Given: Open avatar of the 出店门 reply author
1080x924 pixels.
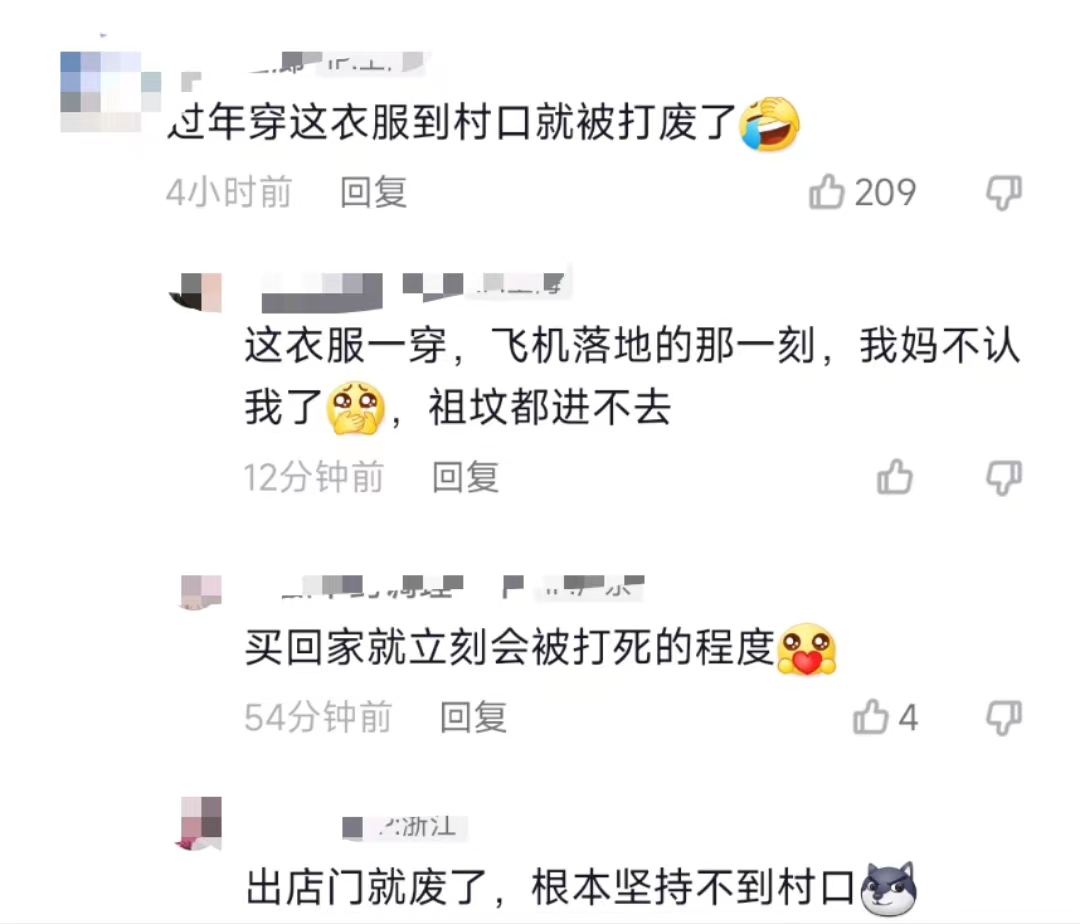Looking at the screenshot, I should 200,823.
